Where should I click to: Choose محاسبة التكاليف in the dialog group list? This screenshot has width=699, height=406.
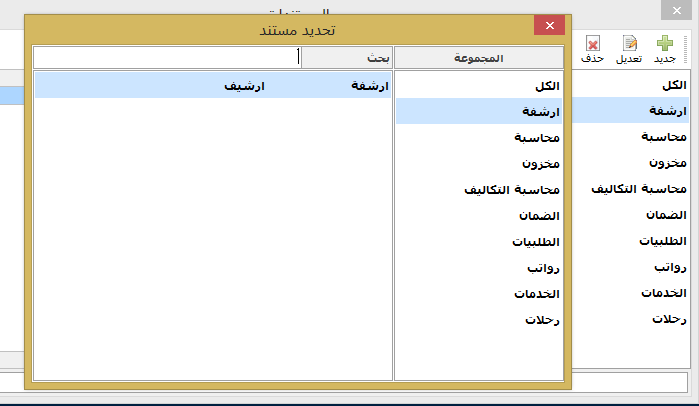tap(479, 190)
